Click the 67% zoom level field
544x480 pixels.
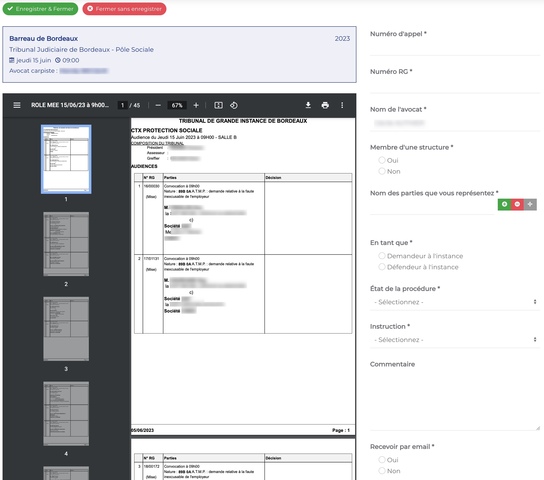click(x=177, y=105)
